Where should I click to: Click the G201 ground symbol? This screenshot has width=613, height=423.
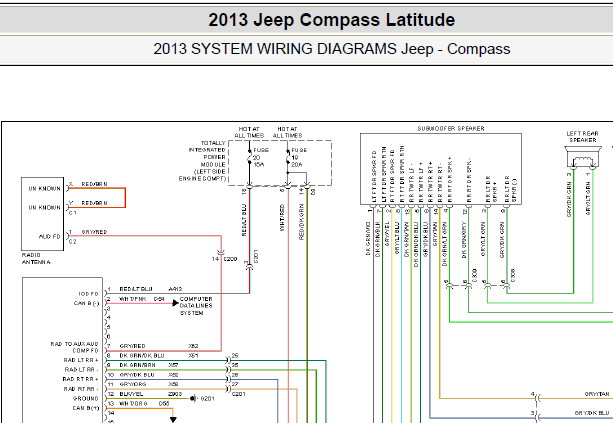pyautogui.click(x=193, y=398)
